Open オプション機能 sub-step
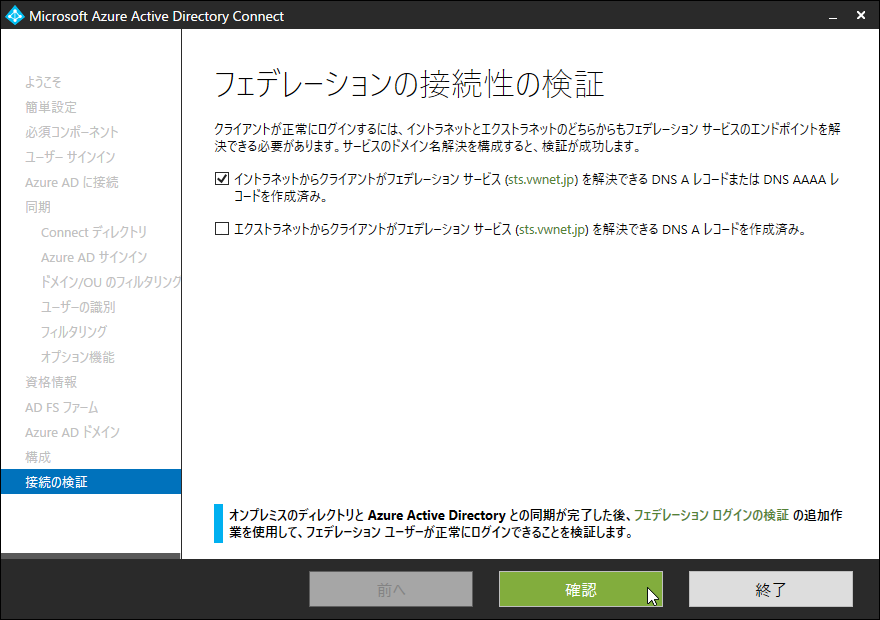 pyautogui.click(x=77, y=357)
